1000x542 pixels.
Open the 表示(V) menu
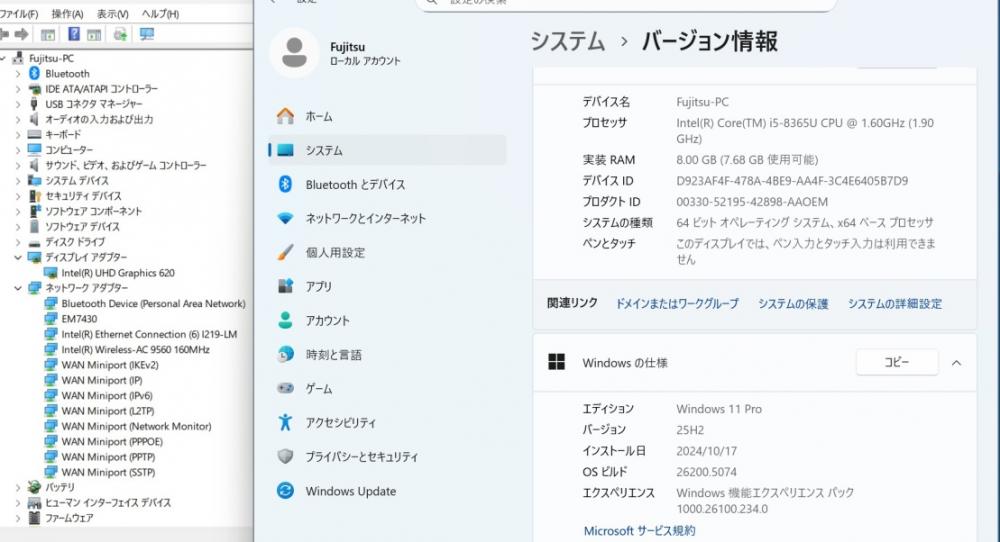(112, 13)
